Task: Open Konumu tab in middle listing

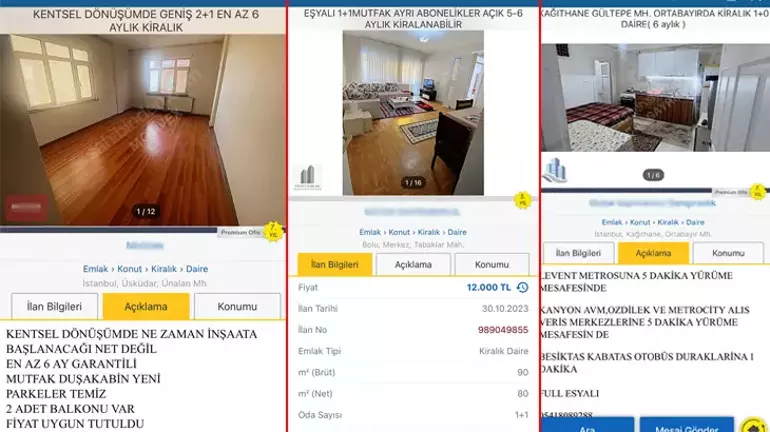Action: [x=491, y=264]
